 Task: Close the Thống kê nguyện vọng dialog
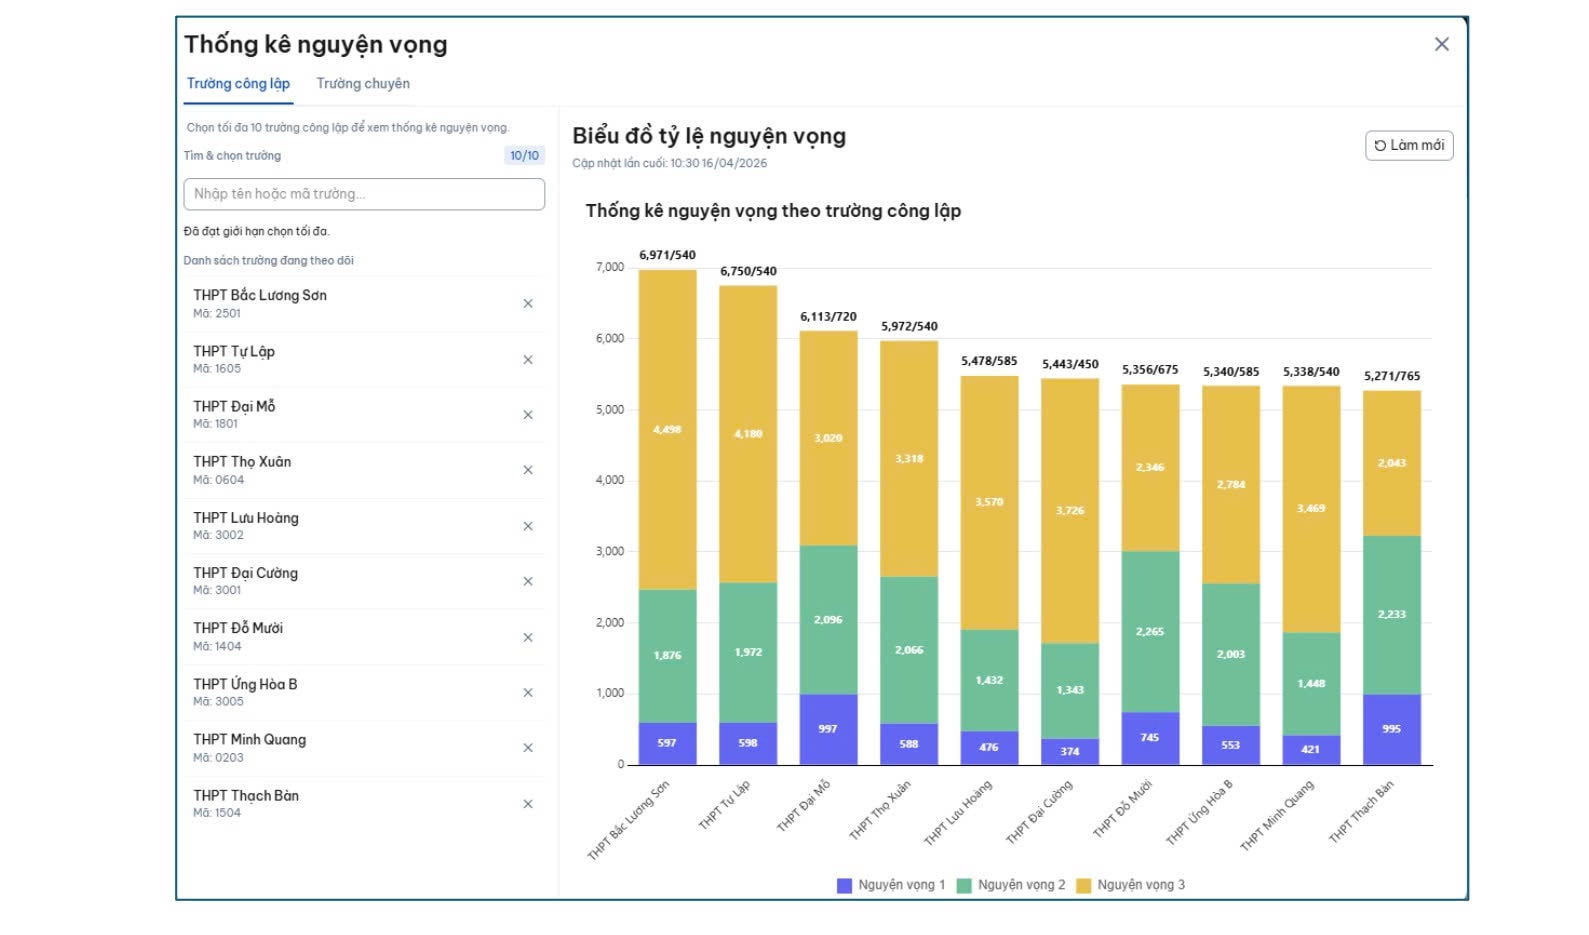[x=1441, y=44]
